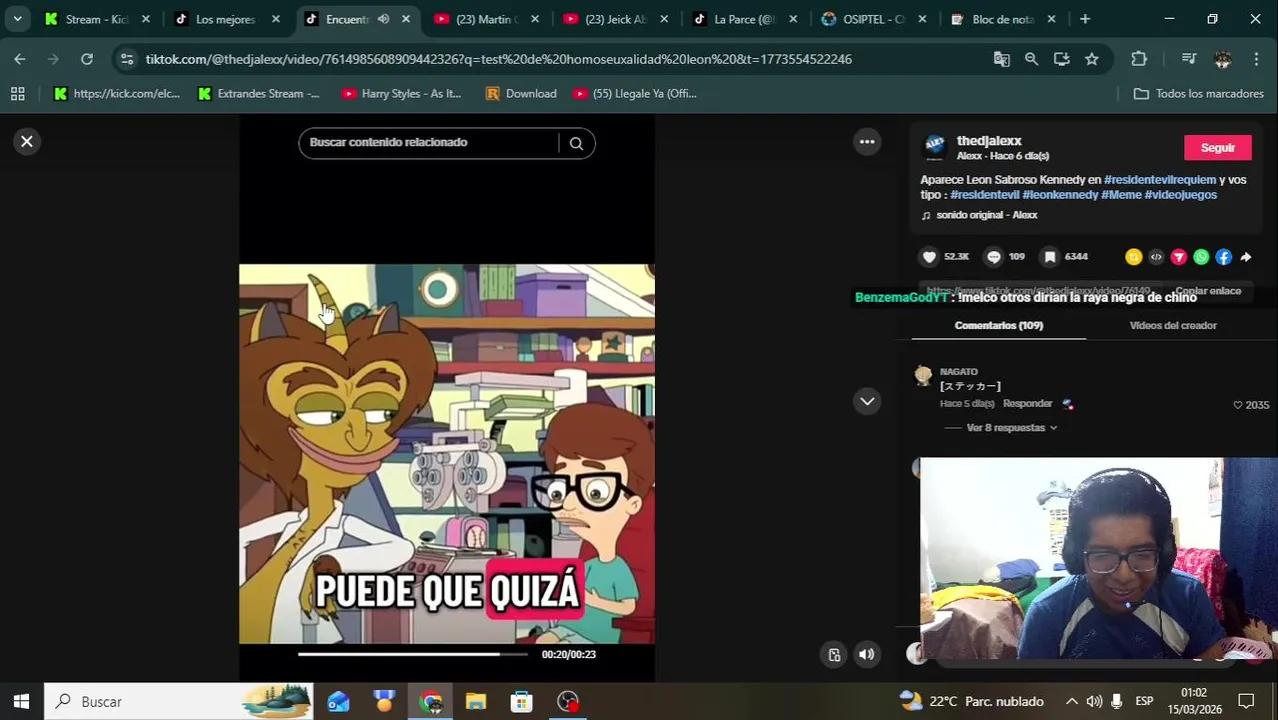Screen dimensions: 1278x720
Task: Open 'Todos los marcadores' folder
Action: point(1199,94)
